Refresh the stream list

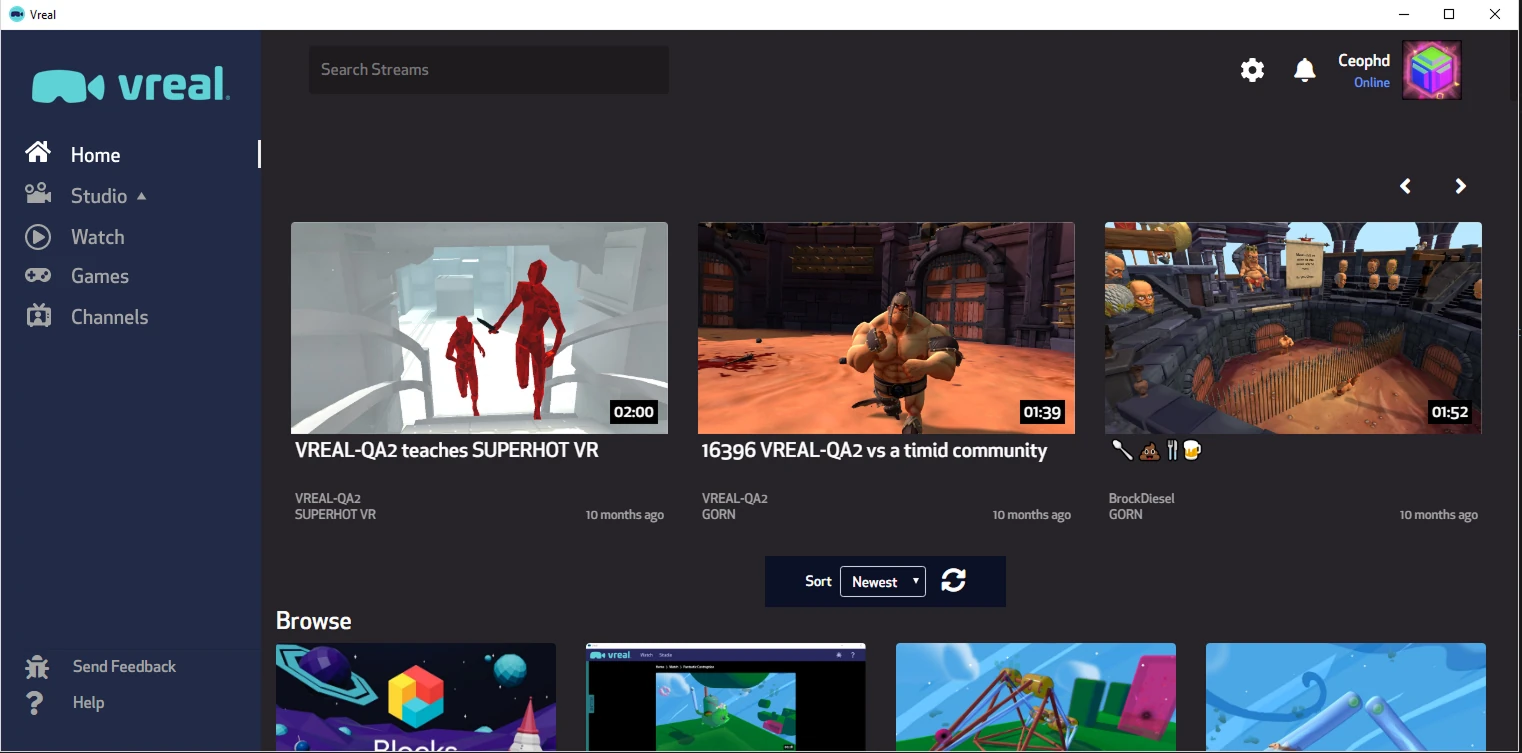click(954, 581)
